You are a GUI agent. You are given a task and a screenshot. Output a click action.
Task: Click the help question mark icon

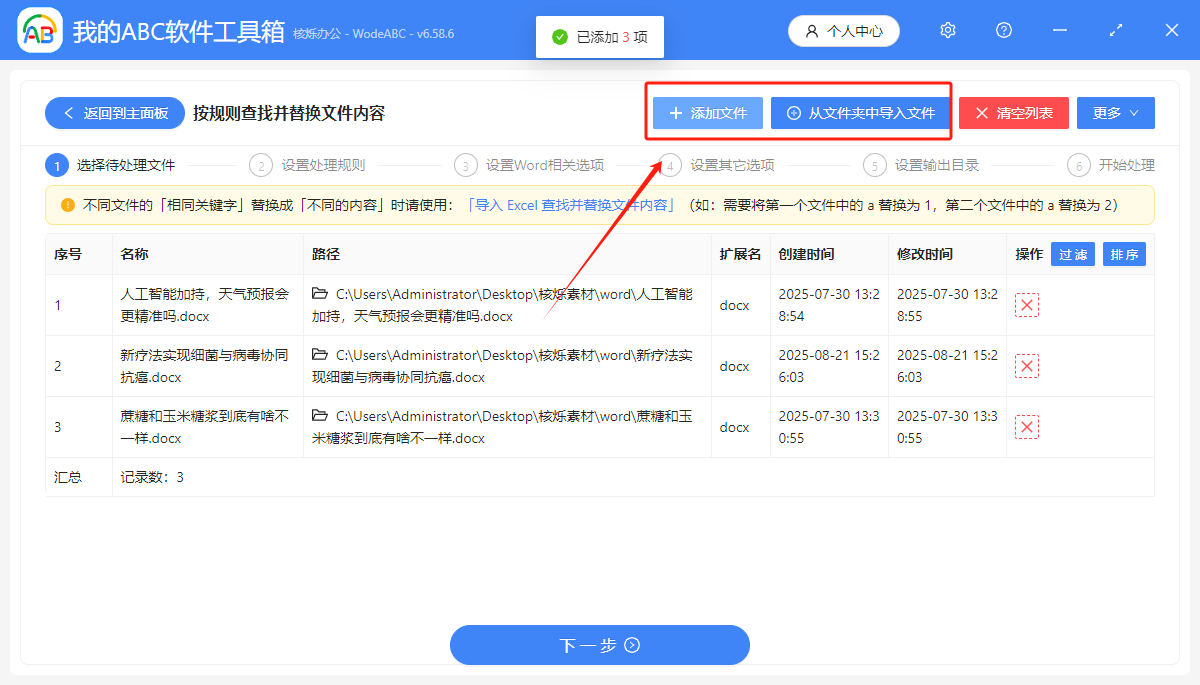1003,30
